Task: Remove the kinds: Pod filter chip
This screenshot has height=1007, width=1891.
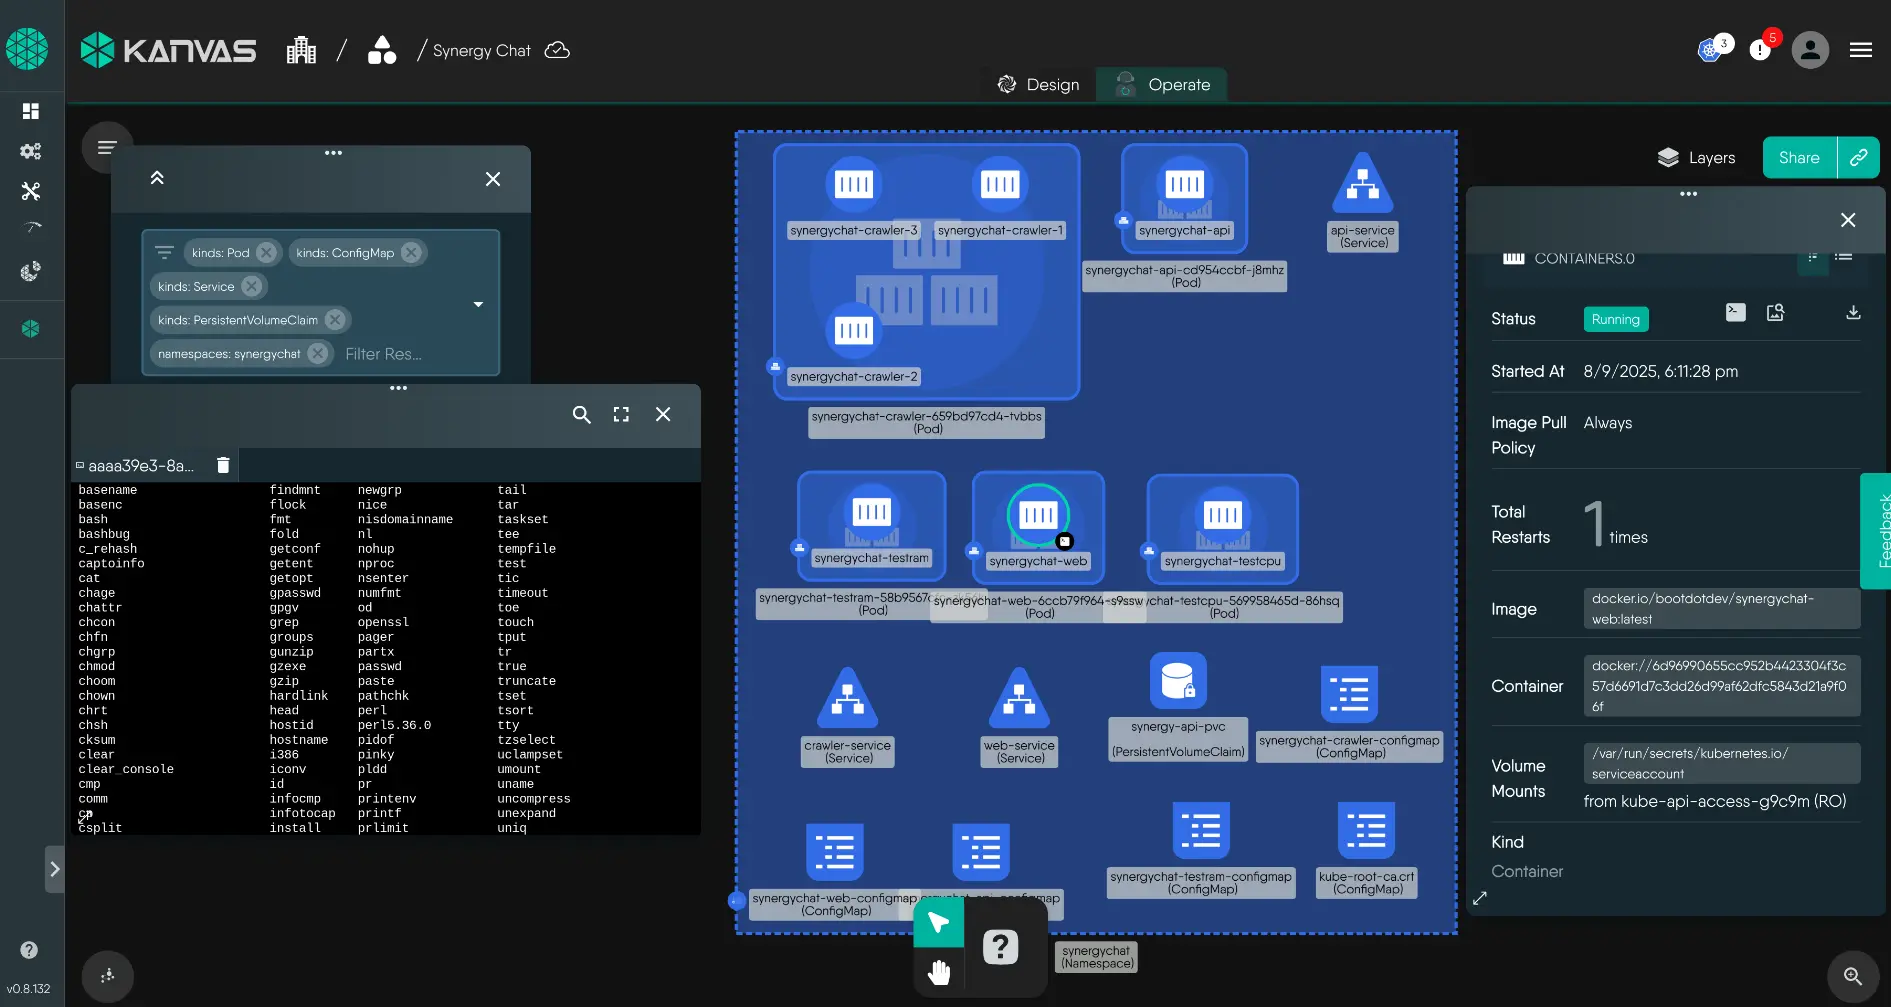Action: click(x=266, y=253)
